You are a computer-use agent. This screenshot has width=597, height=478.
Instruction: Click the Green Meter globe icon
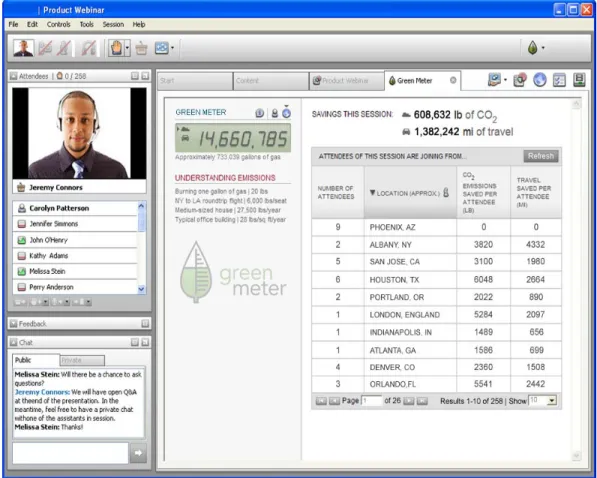click(x=287, y=113)
